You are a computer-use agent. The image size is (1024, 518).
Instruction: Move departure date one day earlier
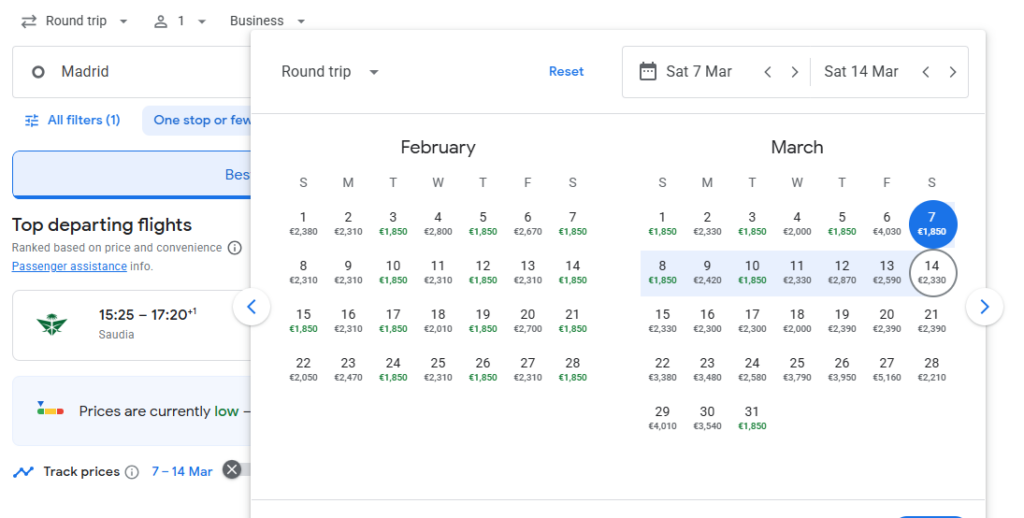tap(768, 72)
